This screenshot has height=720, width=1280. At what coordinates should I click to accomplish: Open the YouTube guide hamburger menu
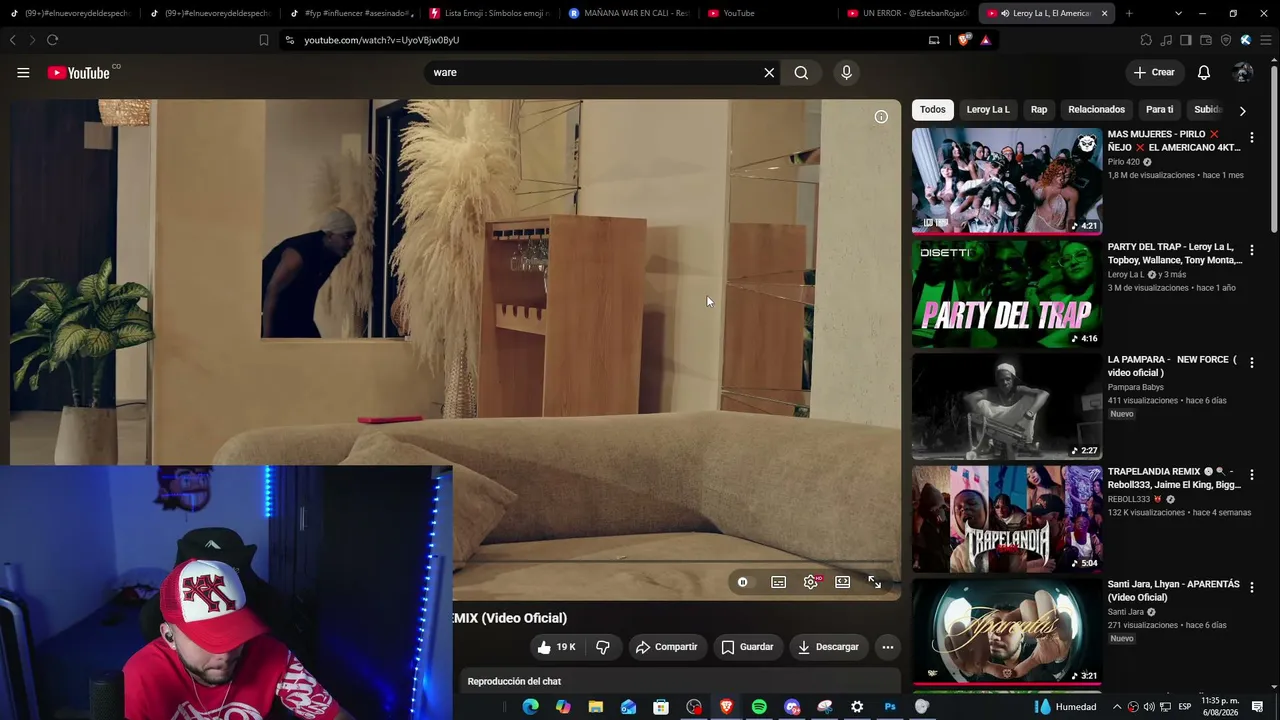23,72
